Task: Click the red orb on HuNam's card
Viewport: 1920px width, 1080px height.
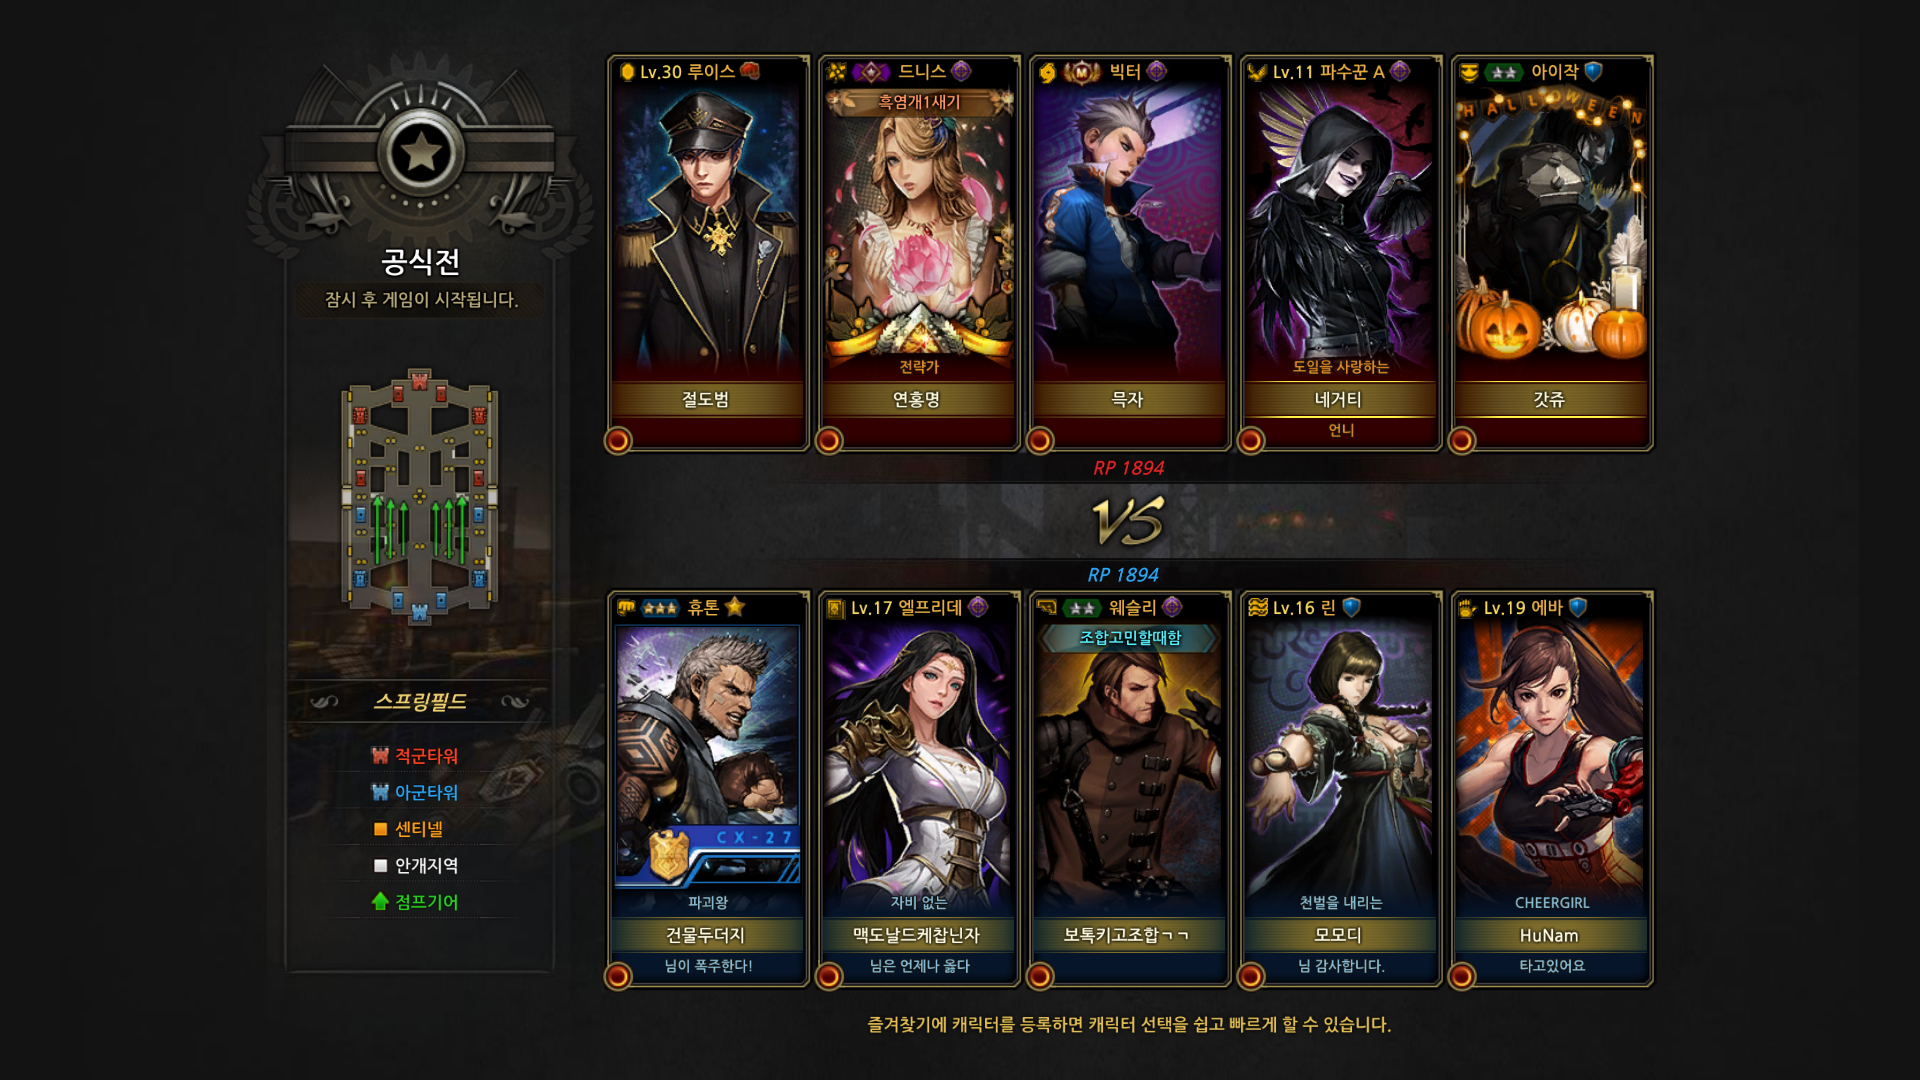Action: tap(1462, 976)
